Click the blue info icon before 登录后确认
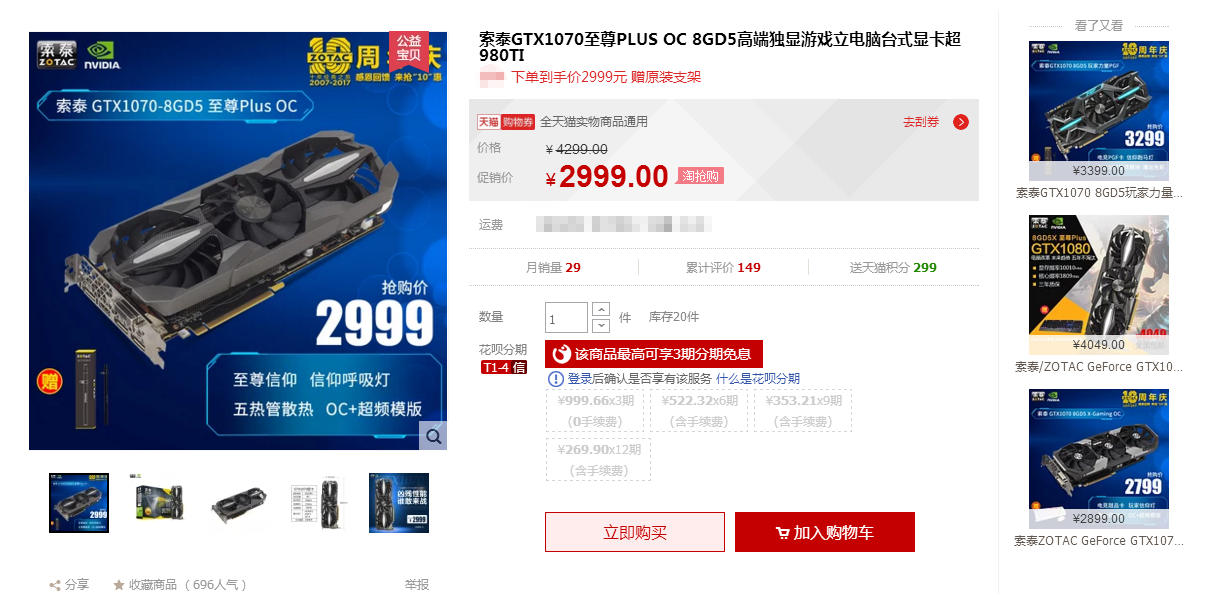 (556, 379)
